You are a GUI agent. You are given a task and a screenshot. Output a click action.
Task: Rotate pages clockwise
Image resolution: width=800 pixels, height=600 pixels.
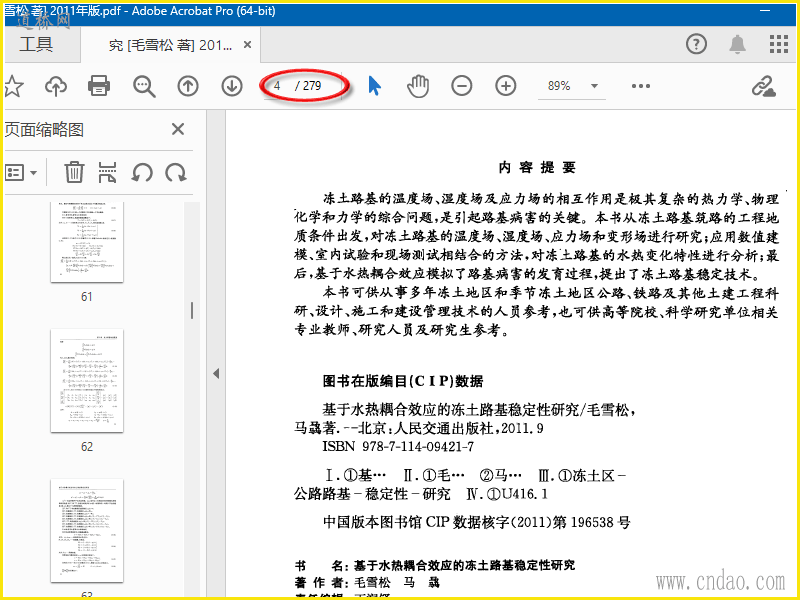176,173
